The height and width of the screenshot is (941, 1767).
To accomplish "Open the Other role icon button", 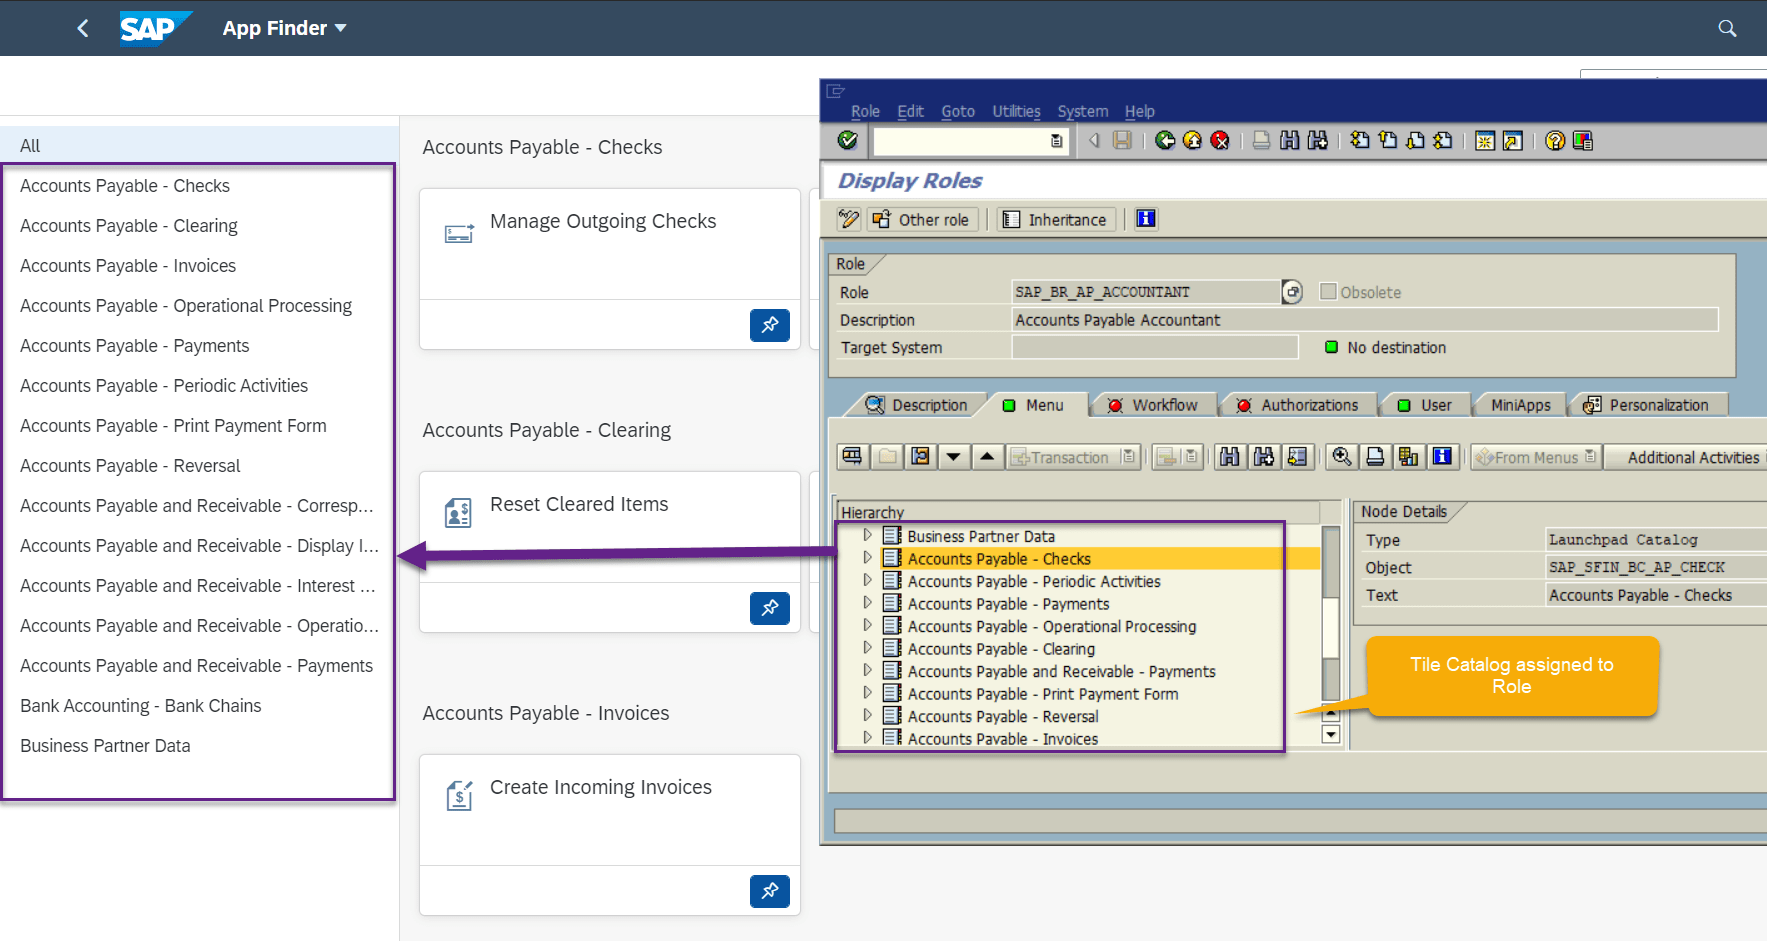I will 922,219.
